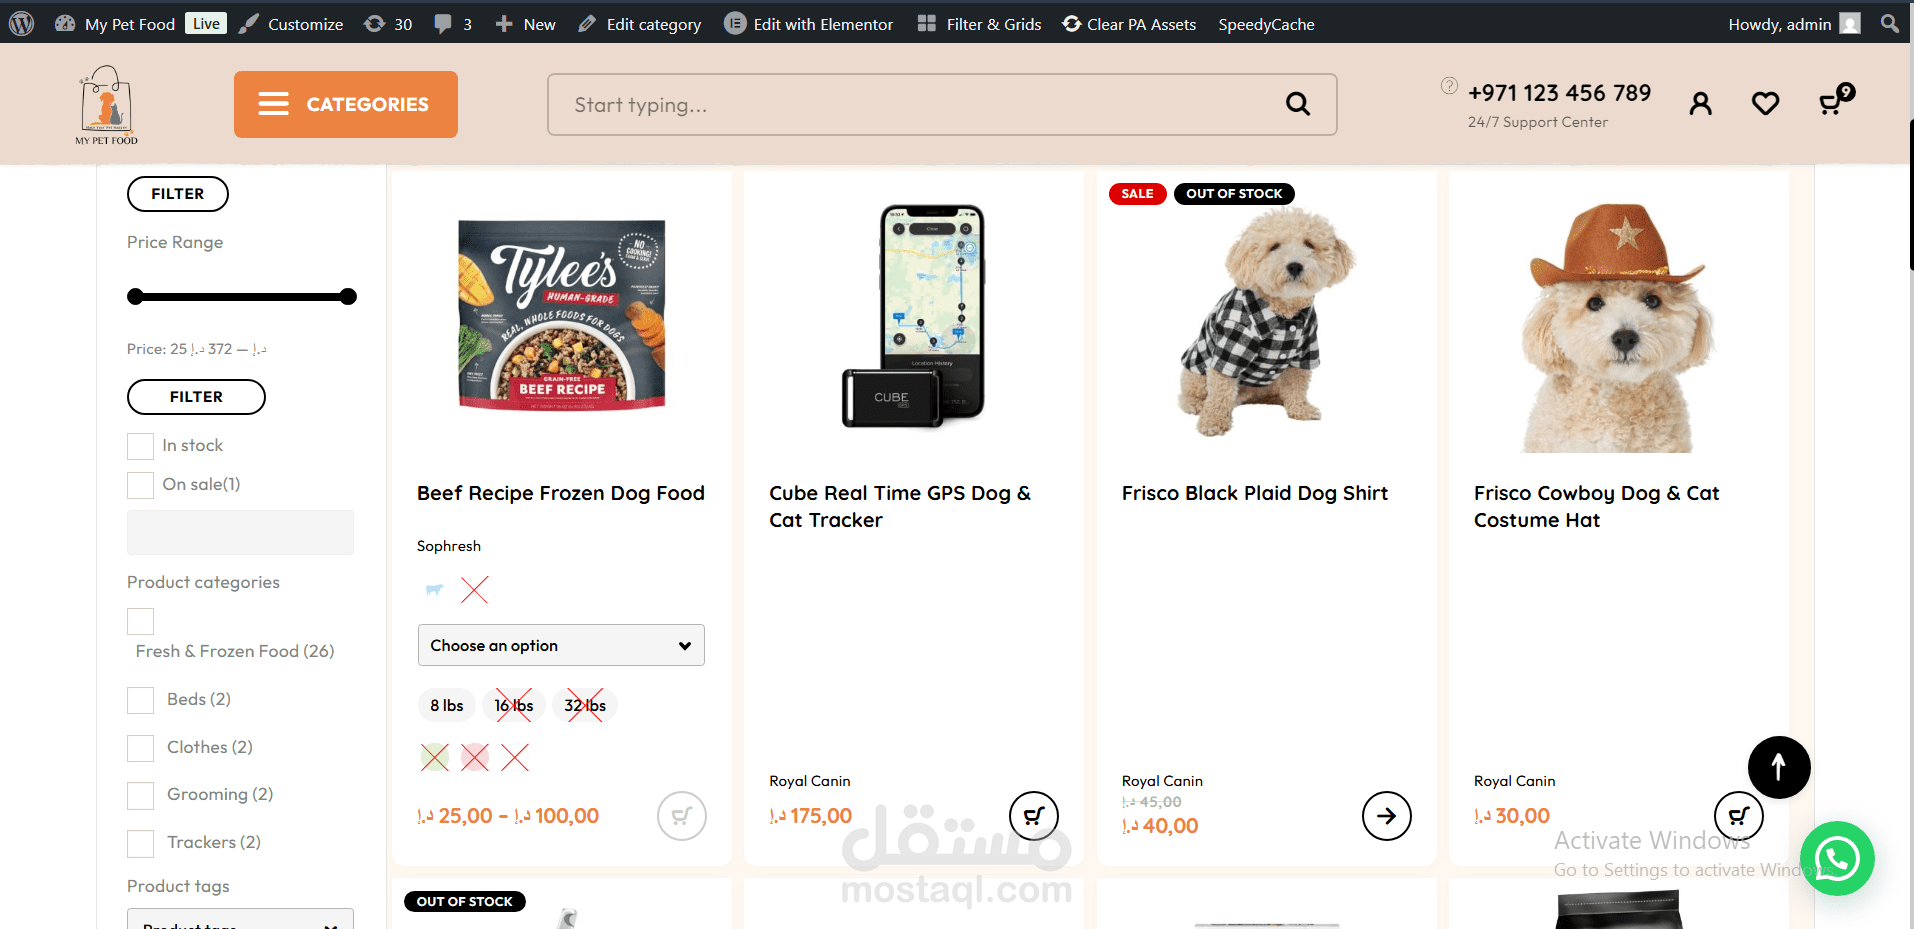The width and height of the screenshot is (1914, 929).
Task: Add the Cube GPS Tracker to cart
Action: 1034,816
